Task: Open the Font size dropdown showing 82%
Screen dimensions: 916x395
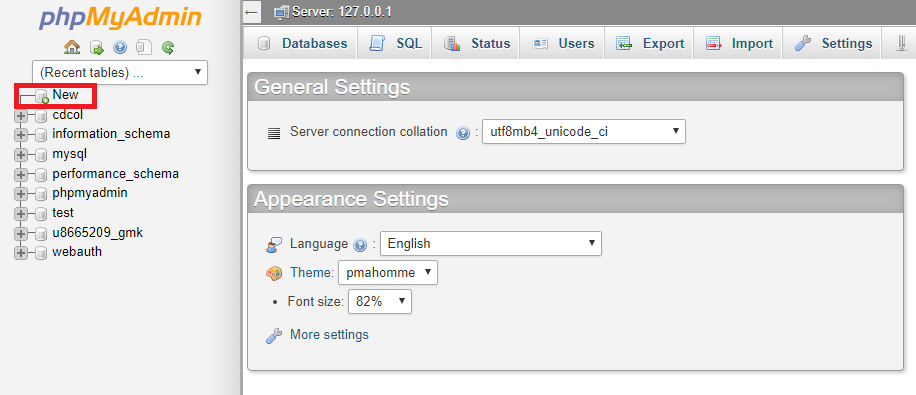Action: pos(380,302)
